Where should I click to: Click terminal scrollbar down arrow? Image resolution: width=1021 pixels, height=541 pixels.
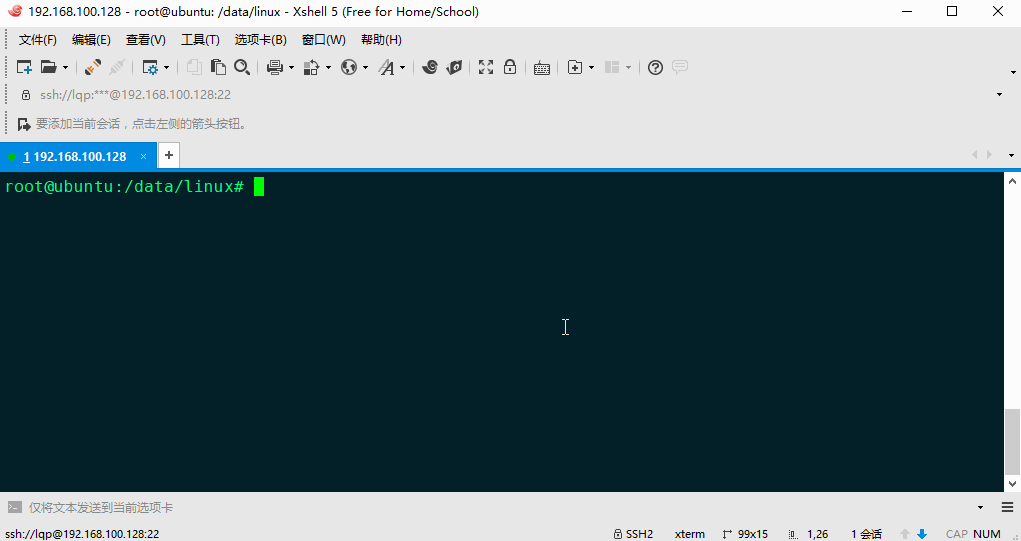tap(1013, 483)
